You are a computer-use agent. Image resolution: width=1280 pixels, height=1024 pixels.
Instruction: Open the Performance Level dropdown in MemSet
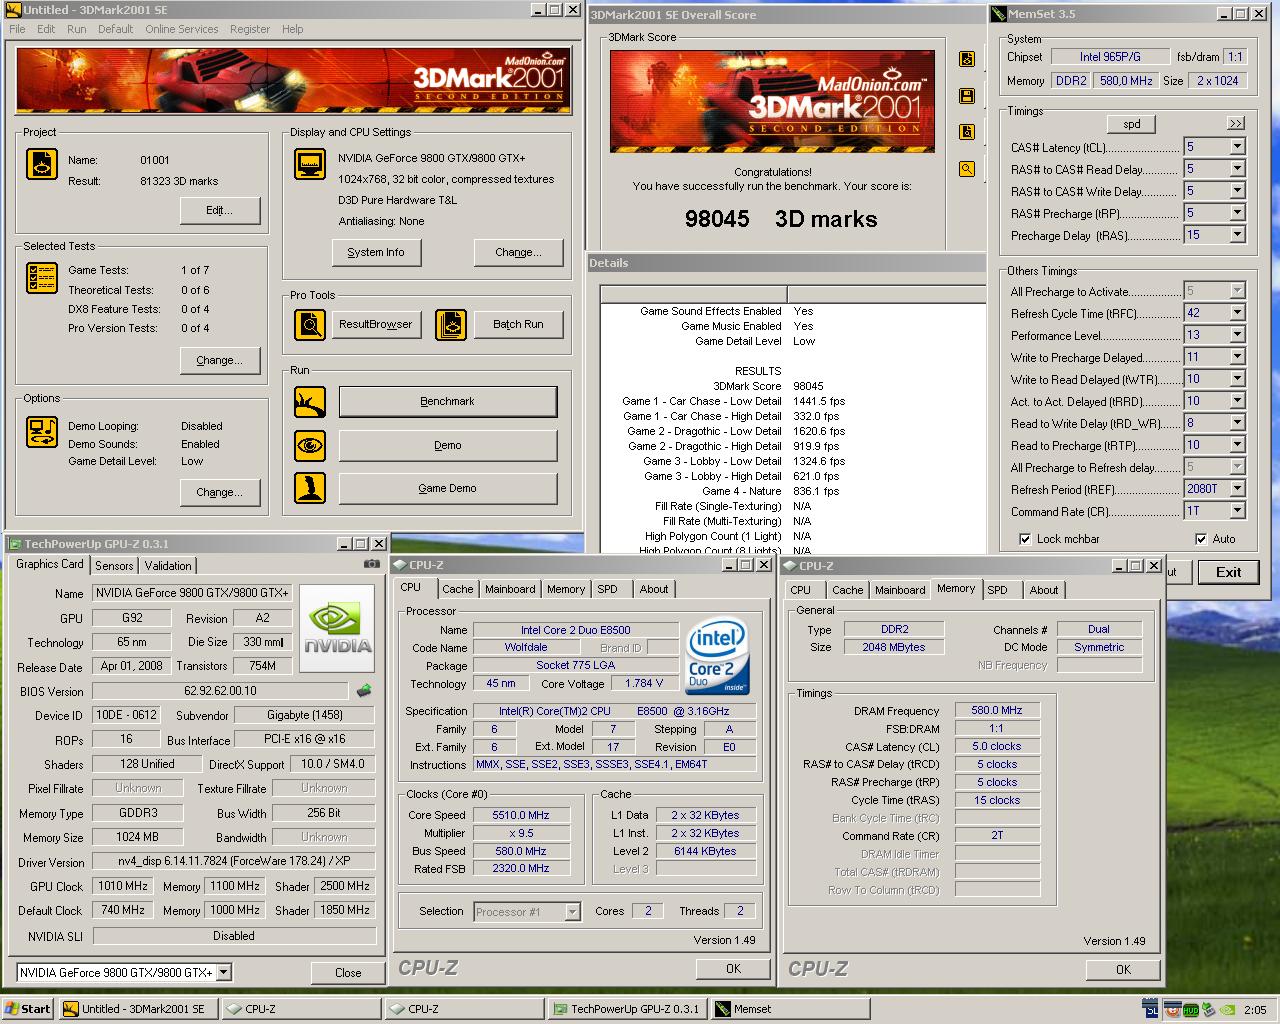point(1237,335)
